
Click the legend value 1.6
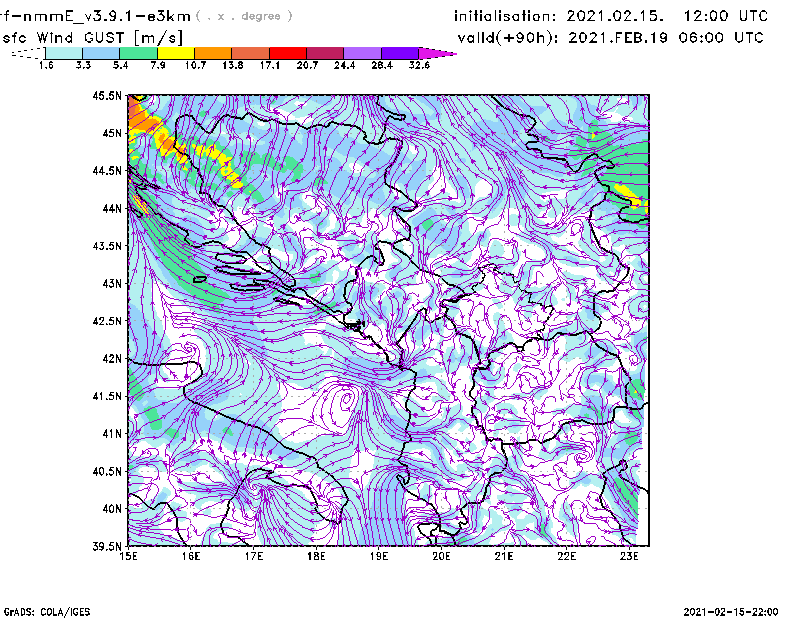(x=46, y=65)
